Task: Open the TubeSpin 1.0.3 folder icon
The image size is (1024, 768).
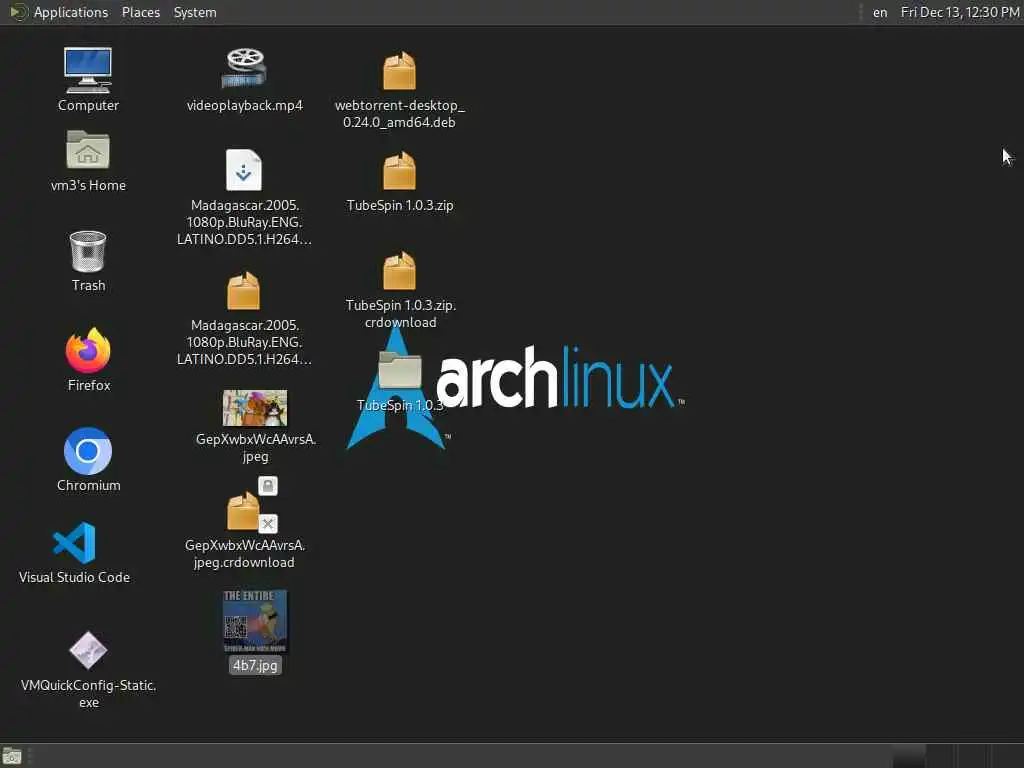Action: click(400, 370)
